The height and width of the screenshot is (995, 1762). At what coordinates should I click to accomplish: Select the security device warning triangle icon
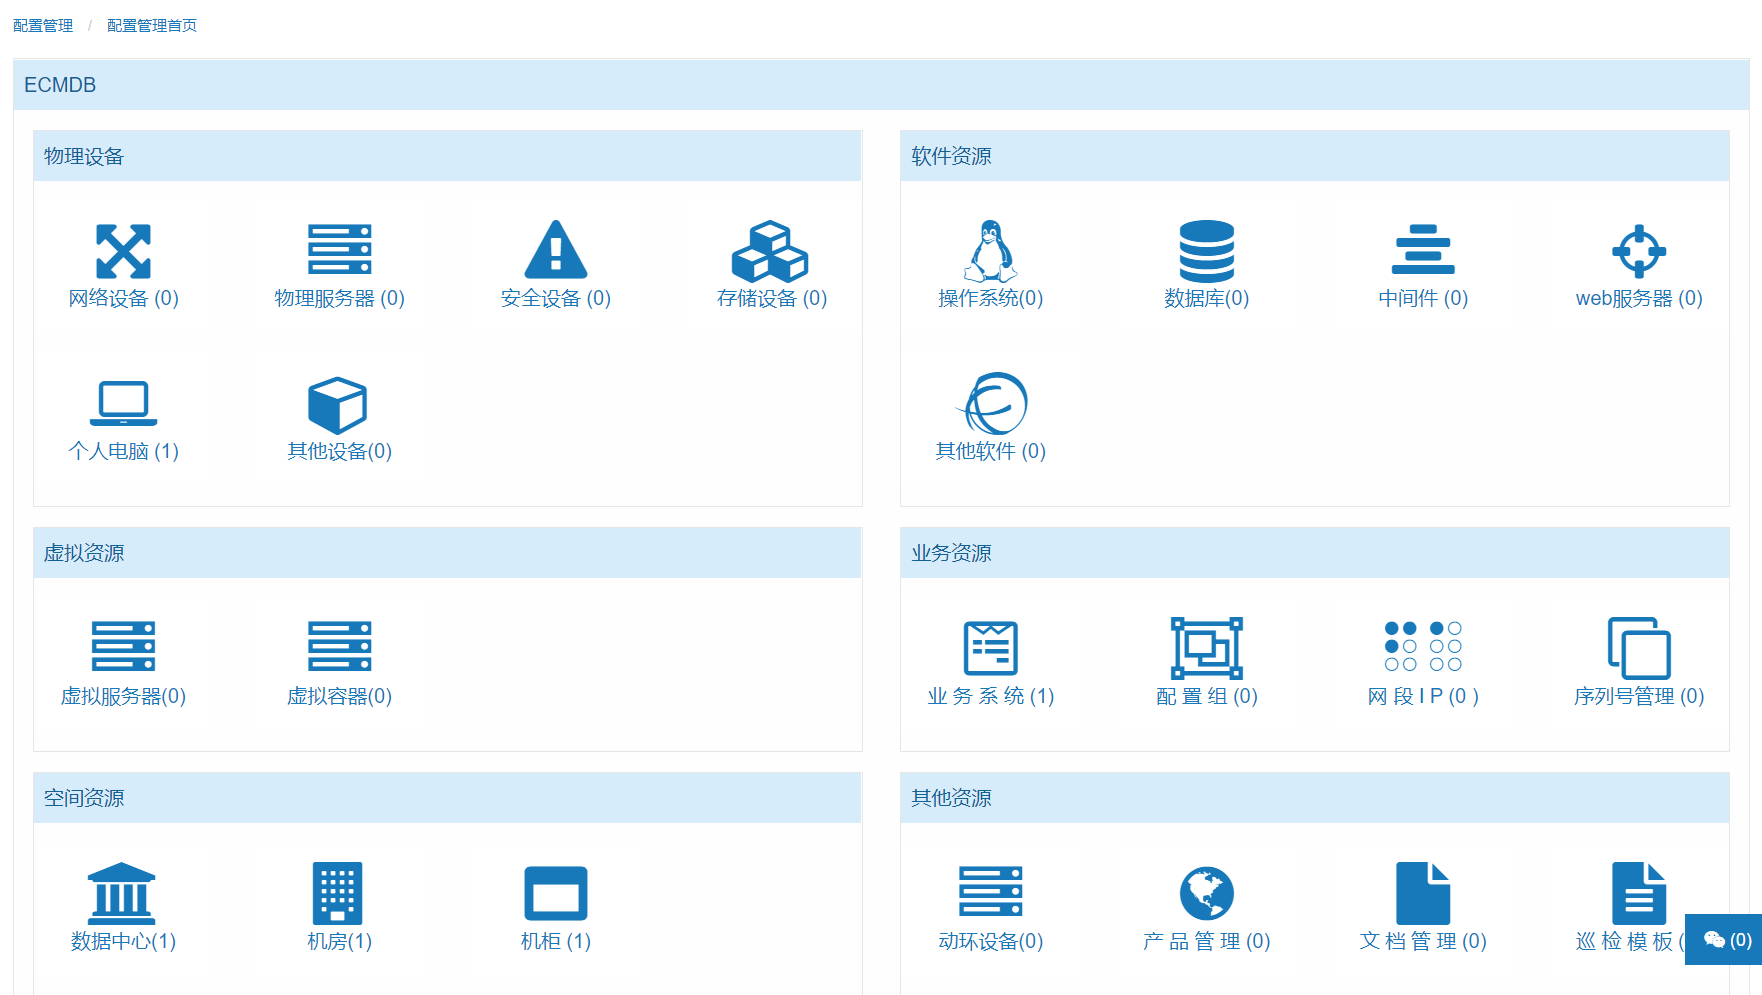coord(555,250)
